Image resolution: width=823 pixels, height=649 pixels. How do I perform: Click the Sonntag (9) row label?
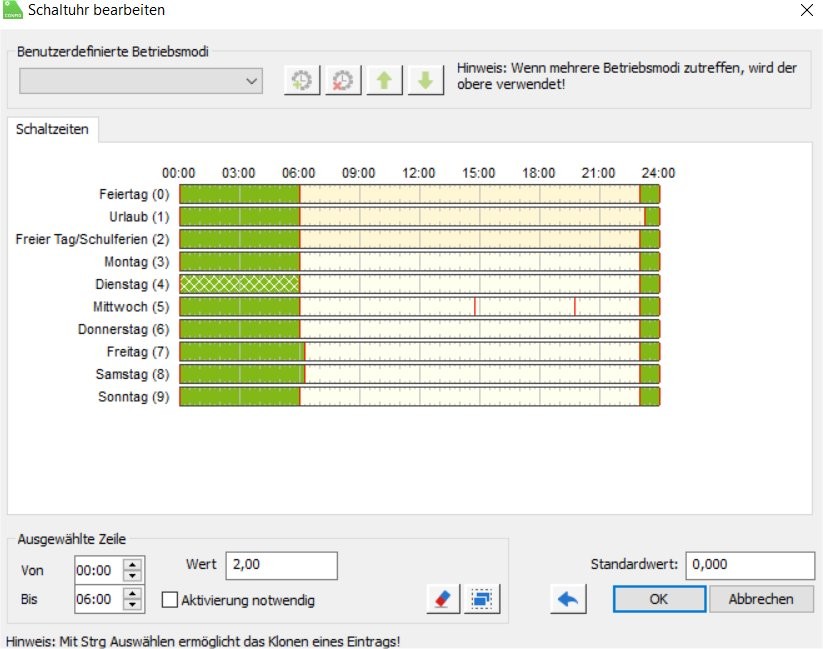134,396
